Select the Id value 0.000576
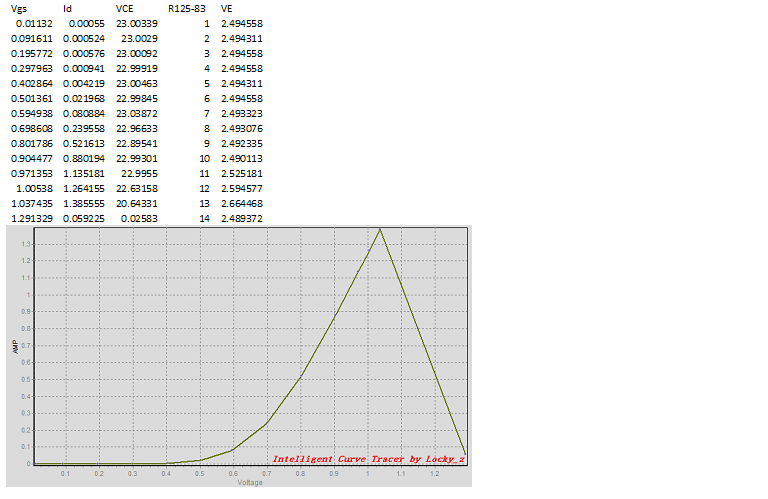 (84, 53)
